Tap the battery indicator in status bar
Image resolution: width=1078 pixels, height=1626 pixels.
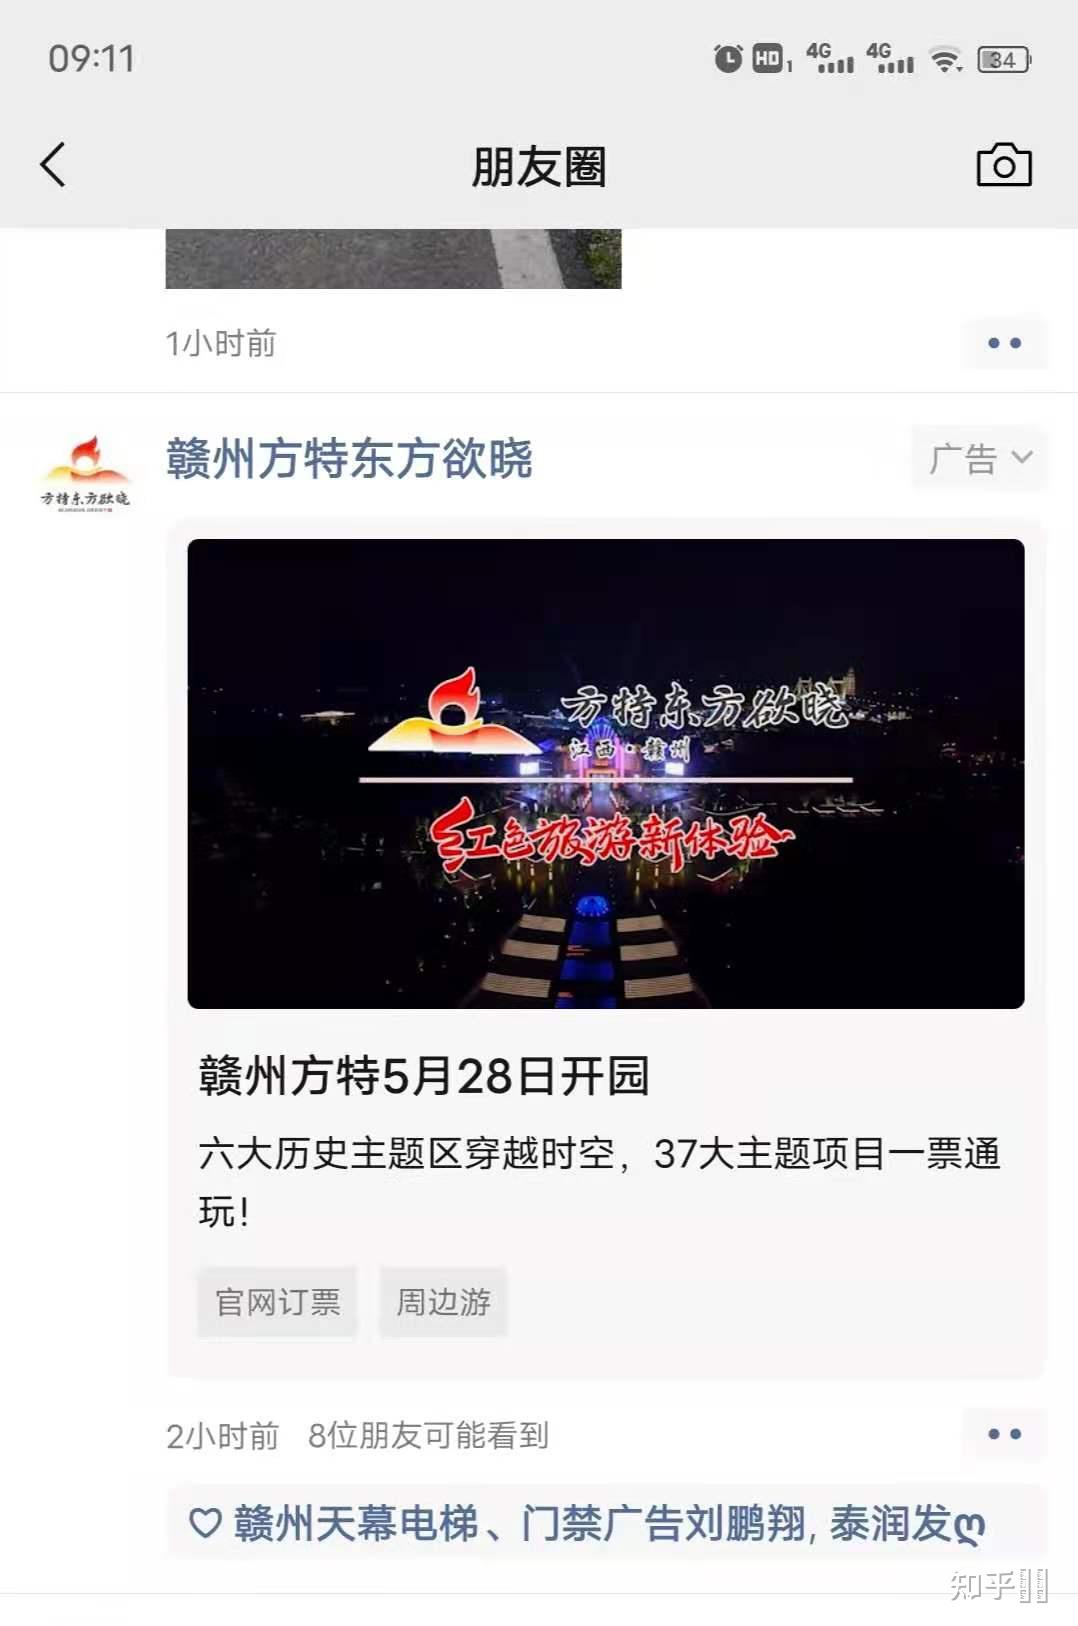(1004, 59)
